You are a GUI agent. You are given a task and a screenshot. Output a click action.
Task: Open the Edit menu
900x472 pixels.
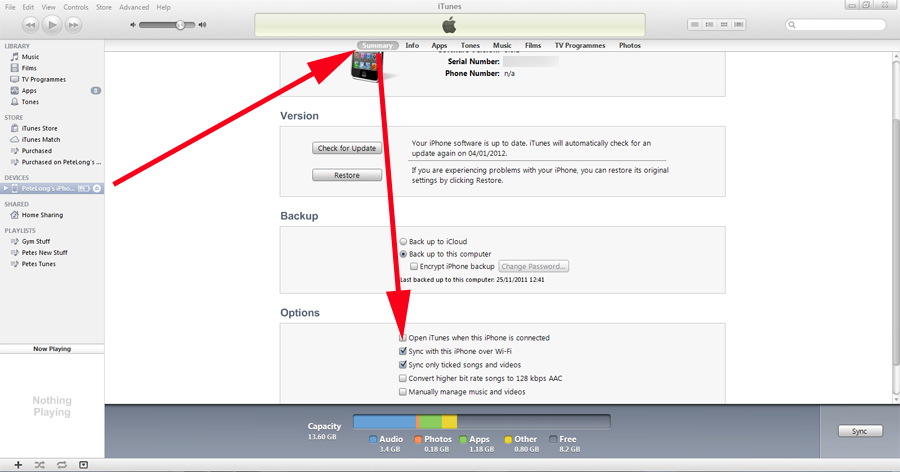pos(28,7)
